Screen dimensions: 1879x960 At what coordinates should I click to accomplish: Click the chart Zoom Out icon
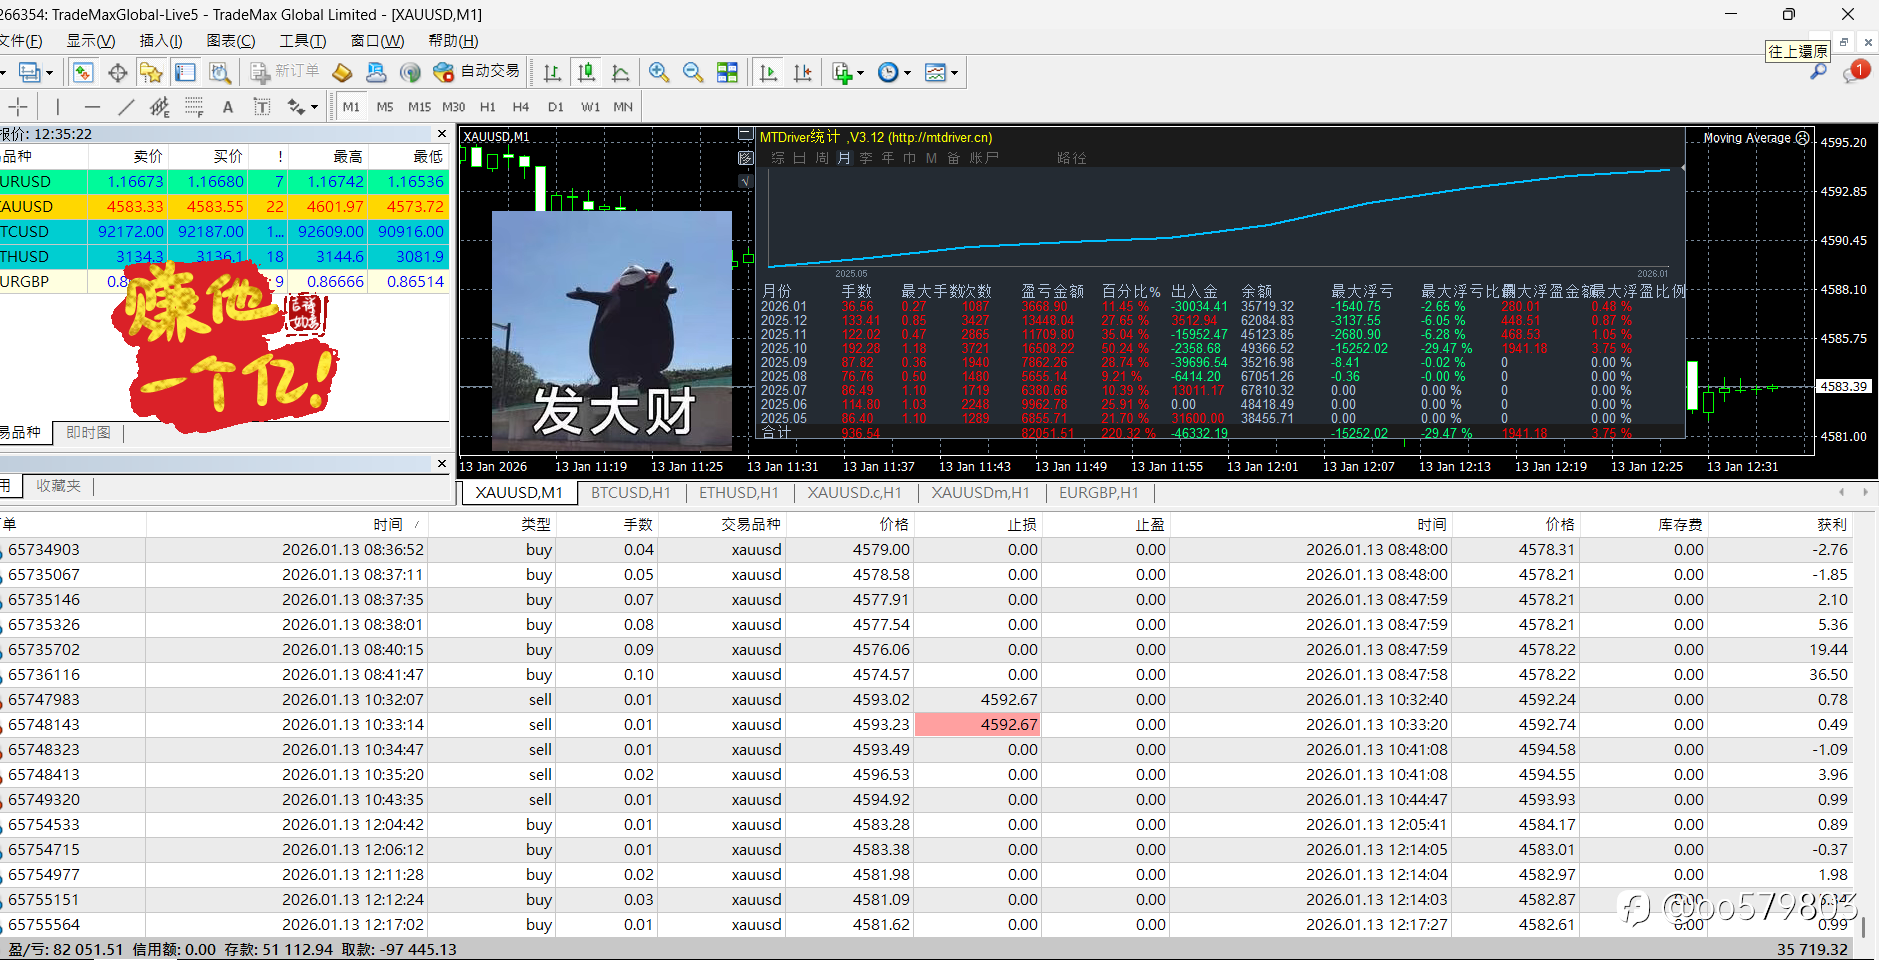click(x=692, y=72)
